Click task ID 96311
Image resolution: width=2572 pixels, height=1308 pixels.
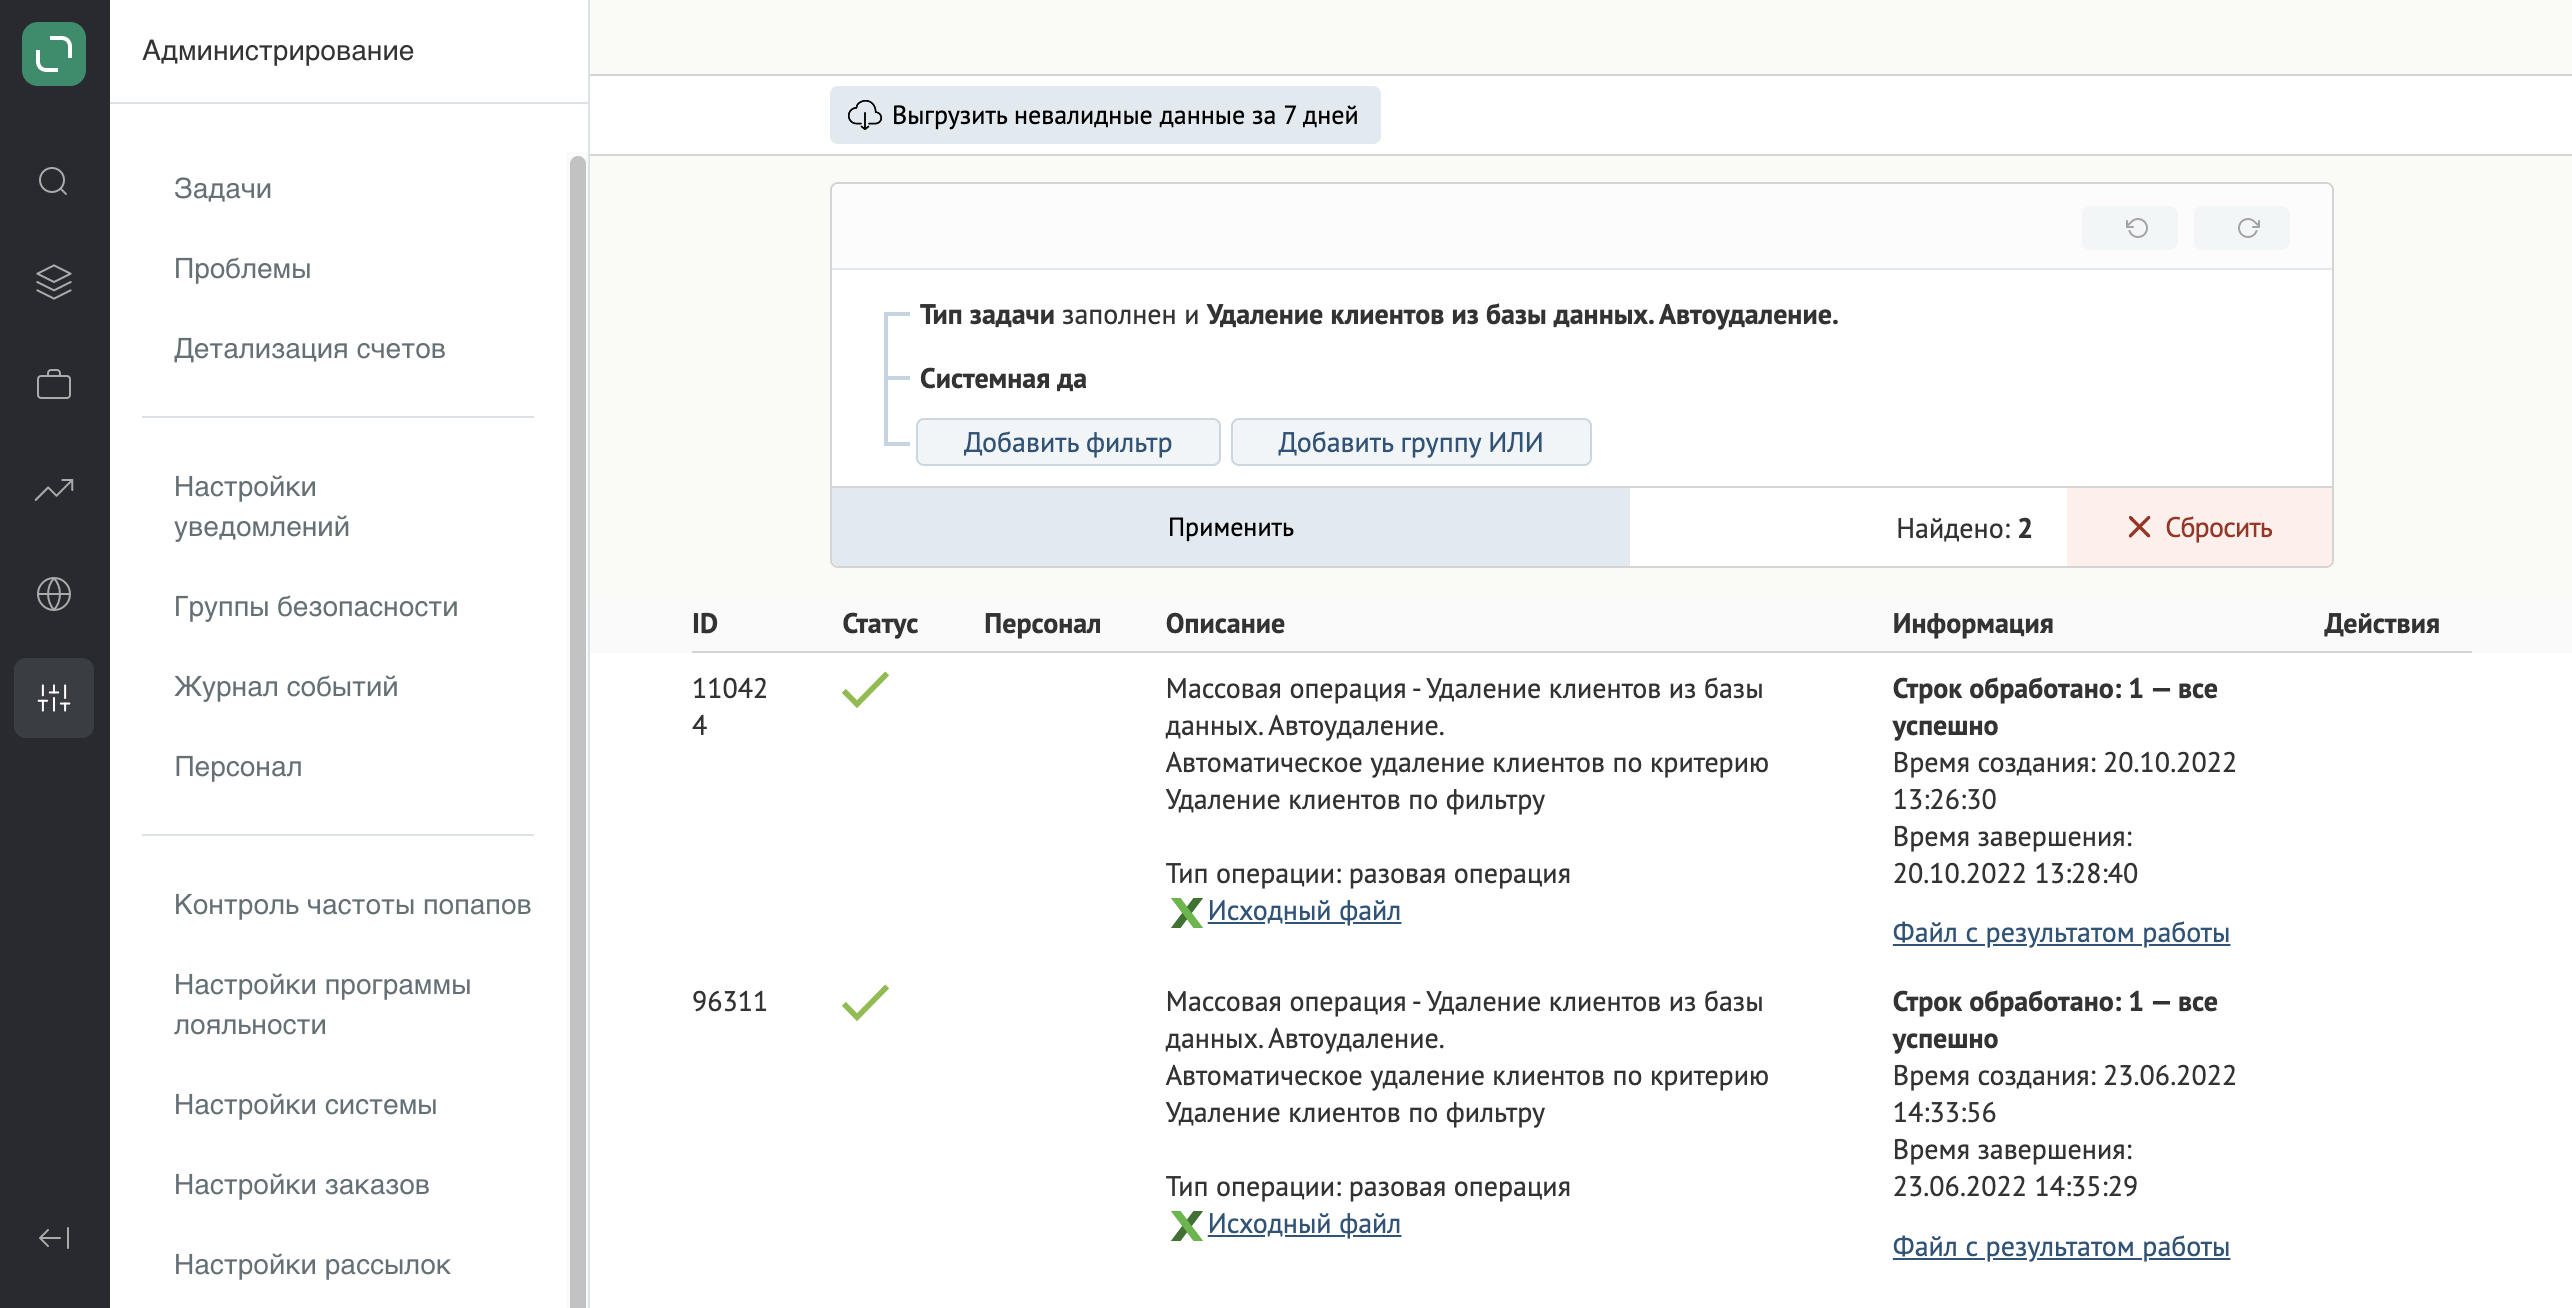coord(730,1002)
